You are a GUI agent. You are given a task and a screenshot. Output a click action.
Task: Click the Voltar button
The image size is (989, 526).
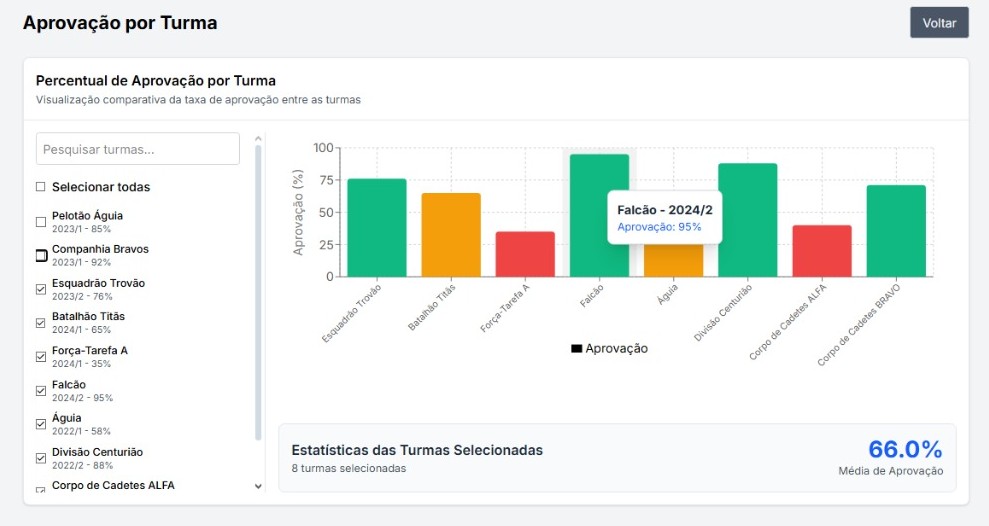pos(939,23)
